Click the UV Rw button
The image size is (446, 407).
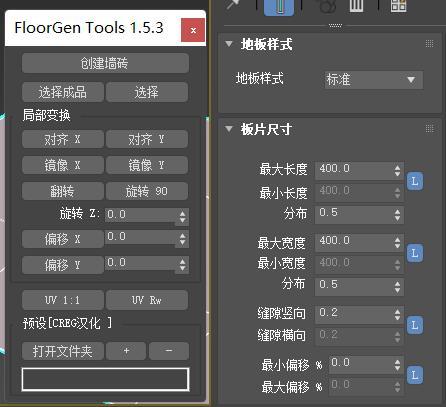point(147,300)
